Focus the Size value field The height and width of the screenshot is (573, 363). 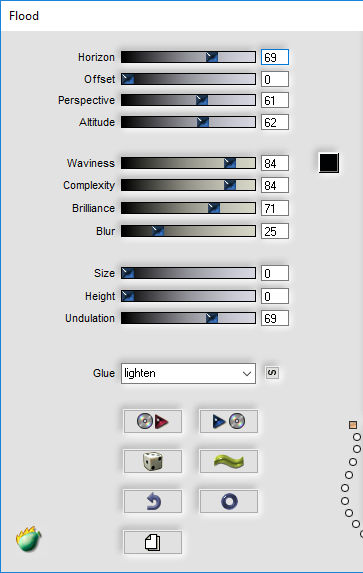tap(275, 273)
